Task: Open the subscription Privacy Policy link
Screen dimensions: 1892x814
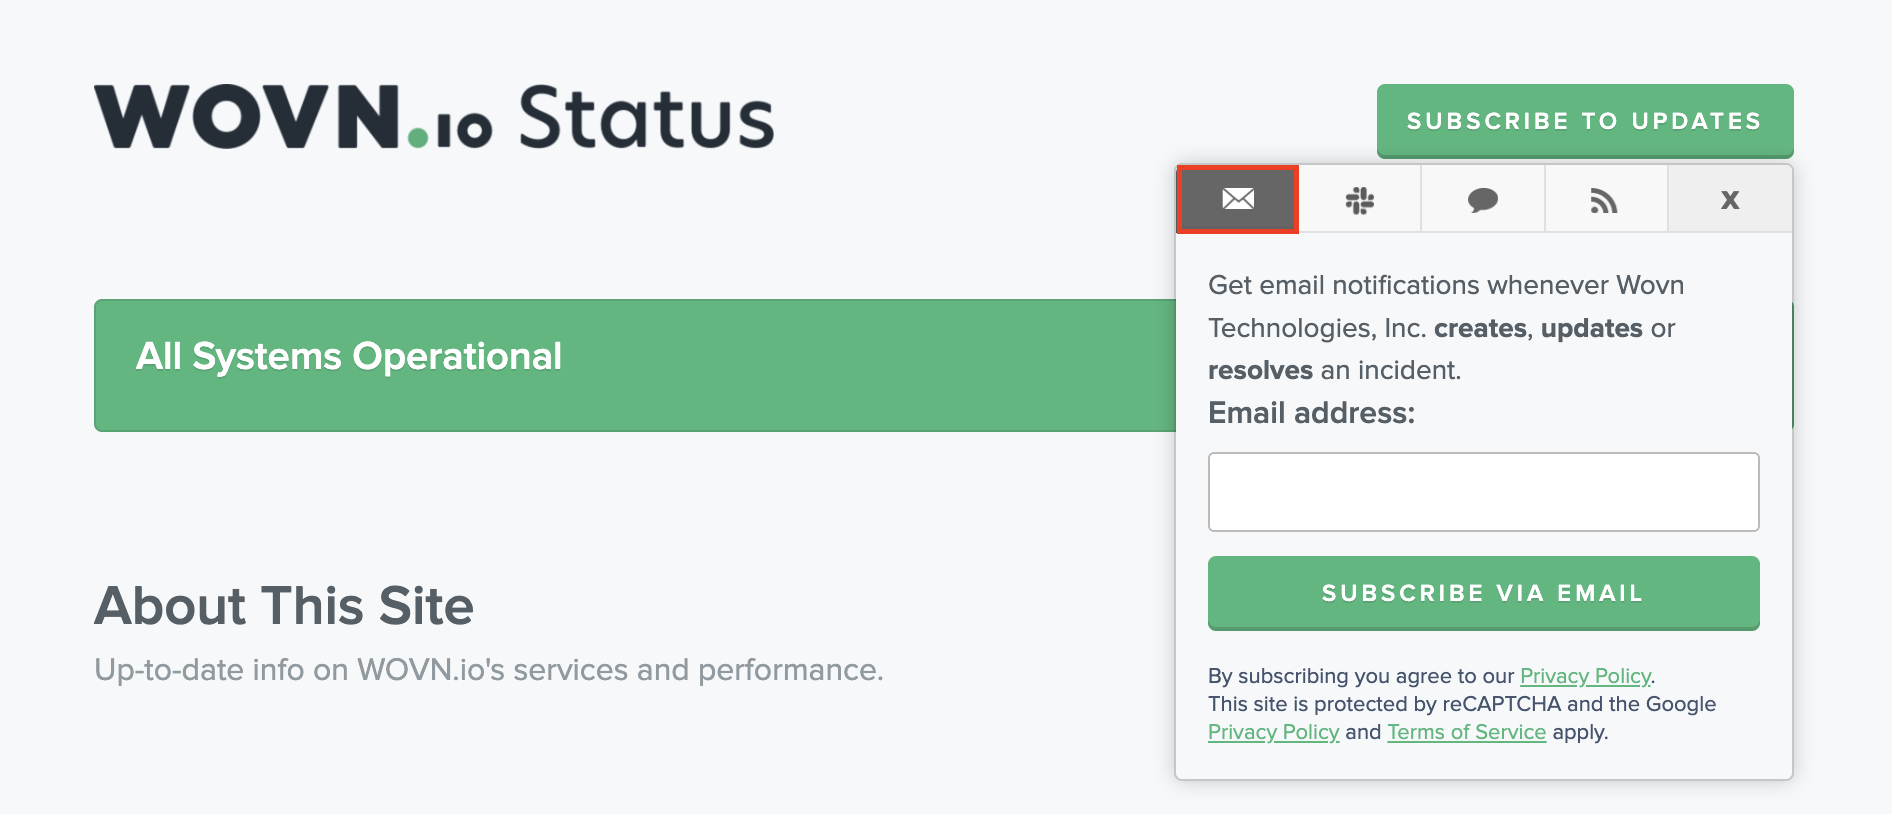Action: pos(1583,676)
